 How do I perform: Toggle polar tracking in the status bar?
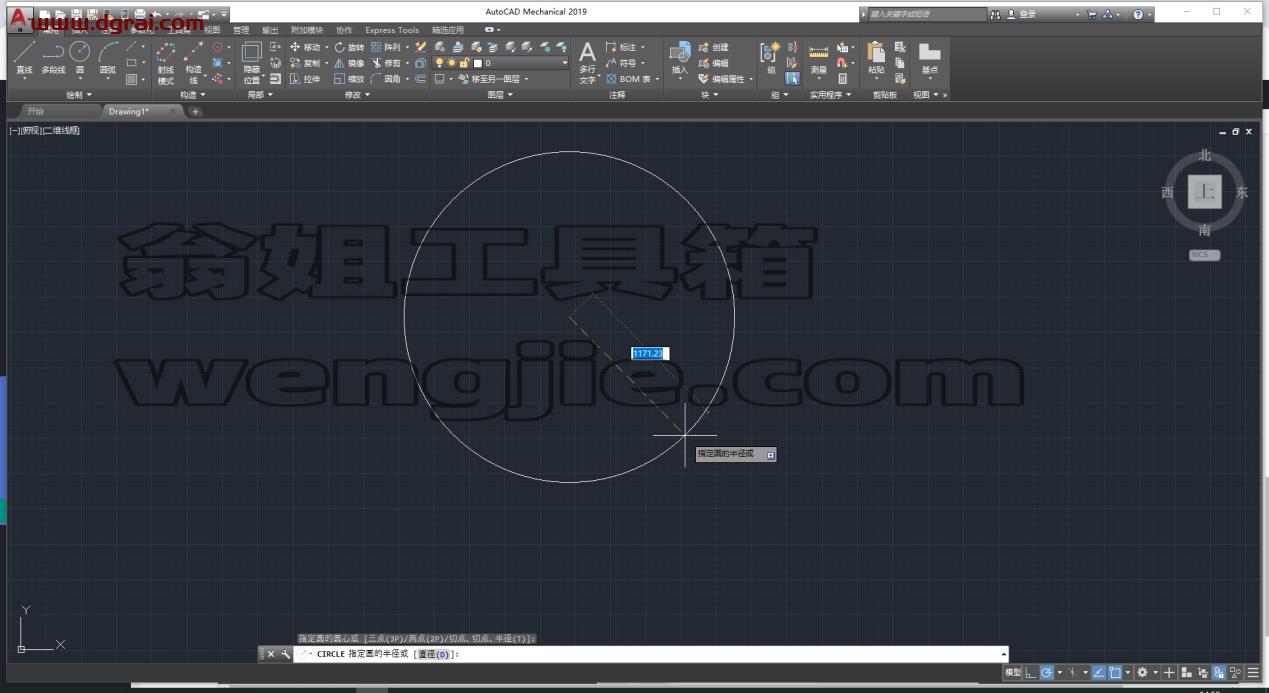coord(1046,673)
